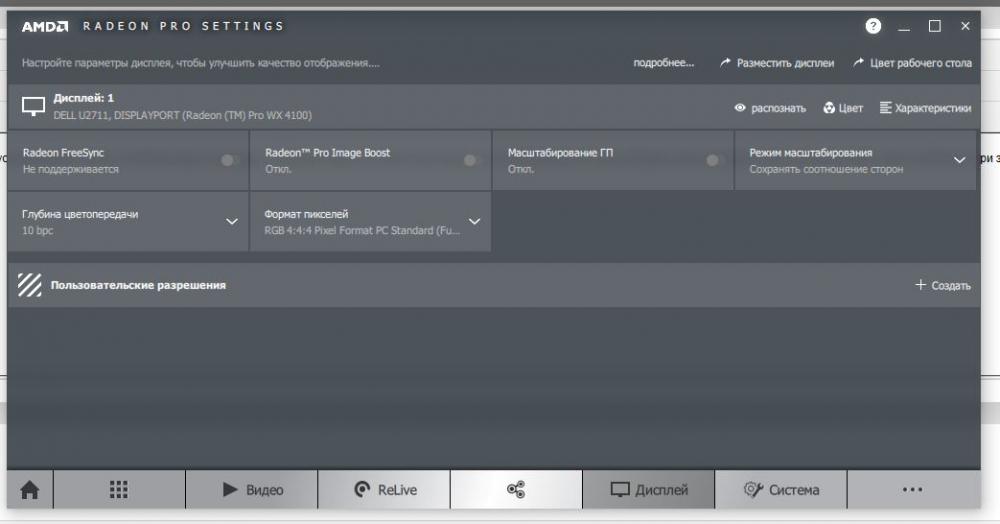1000x524 pixels.
Task: Go to Home via house icon
Action: click(30, 490)
